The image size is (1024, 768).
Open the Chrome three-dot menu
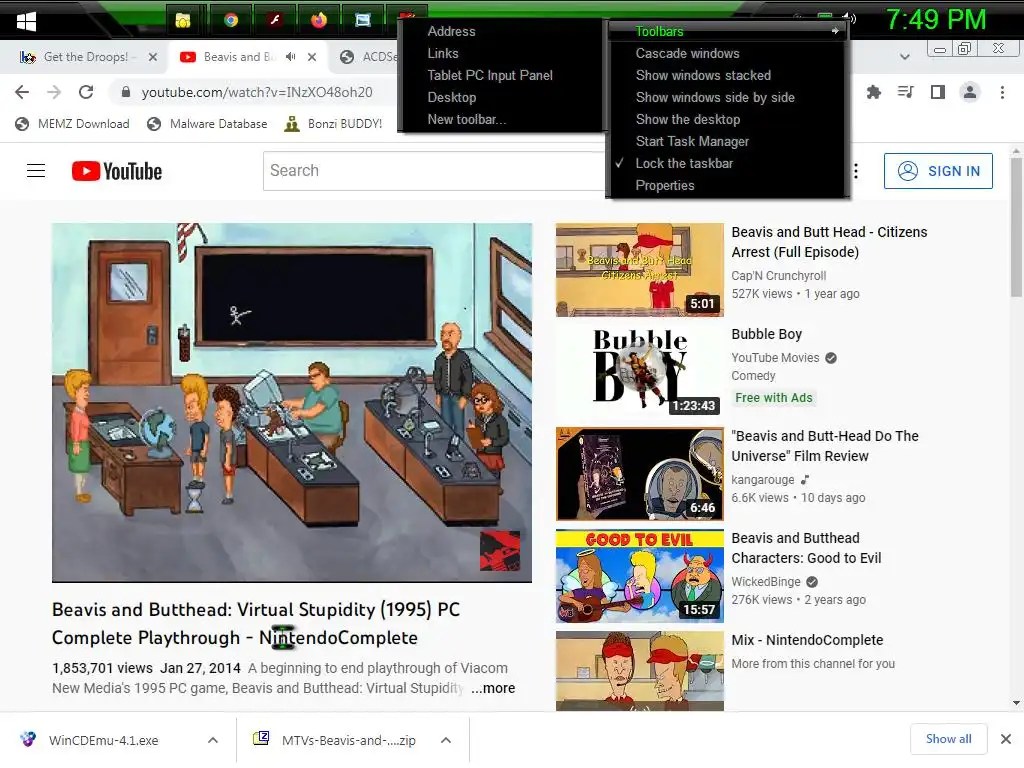point(1002,92)
